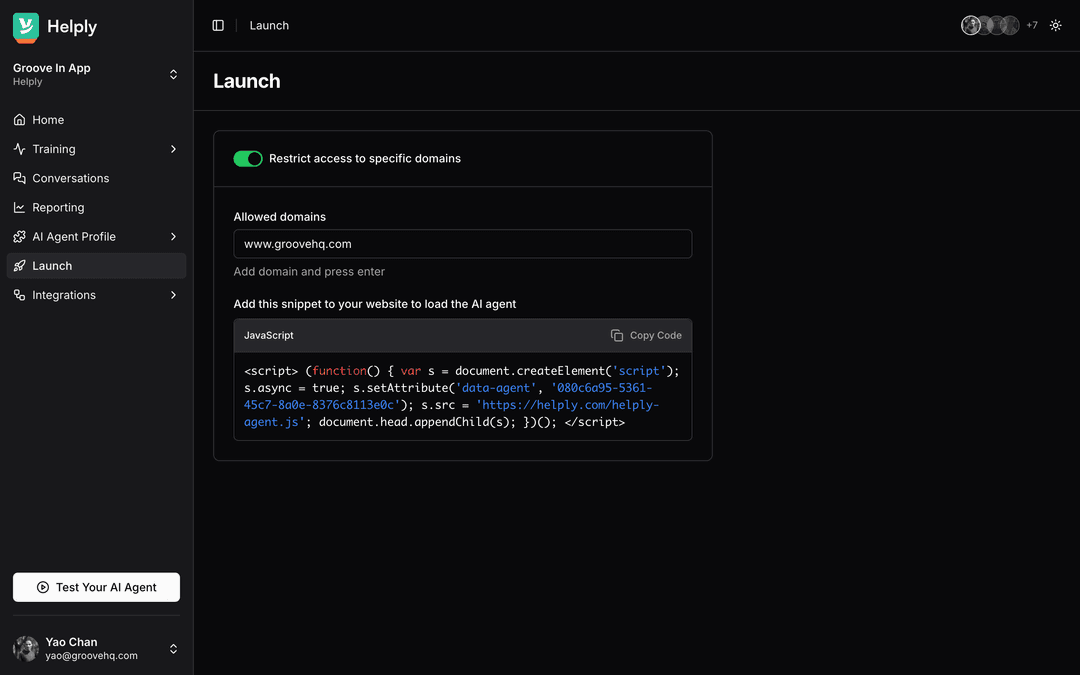
Task: Click the Launch rocket icon
Action: click(x=19, y=266)
